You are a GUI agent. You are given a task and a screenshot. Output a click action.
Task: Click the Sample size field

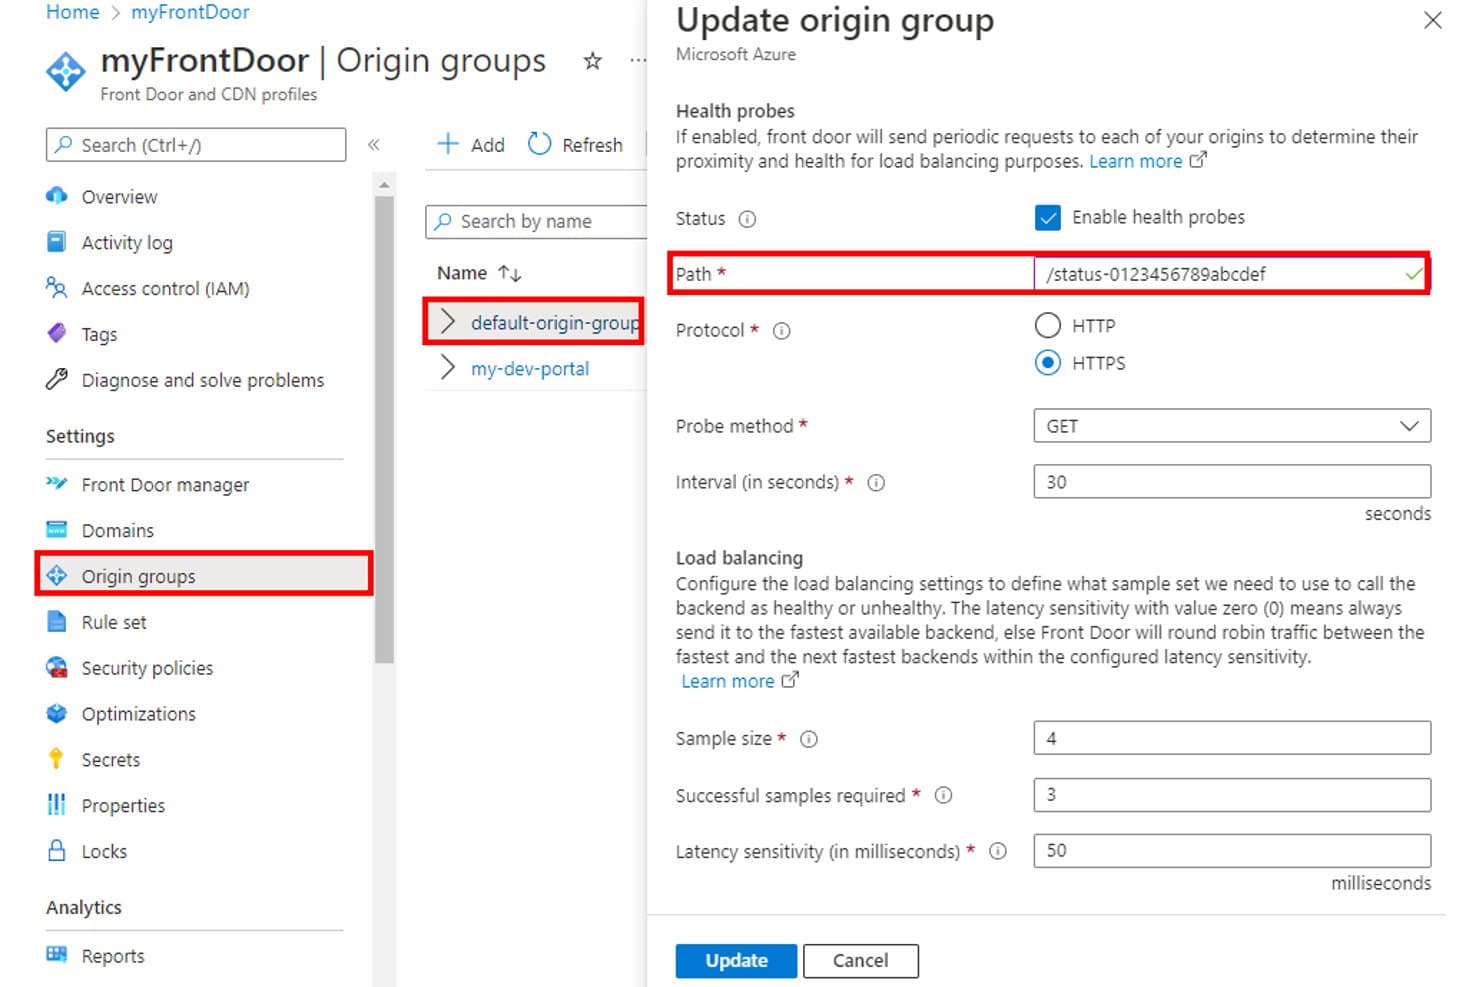(1232, 738)
